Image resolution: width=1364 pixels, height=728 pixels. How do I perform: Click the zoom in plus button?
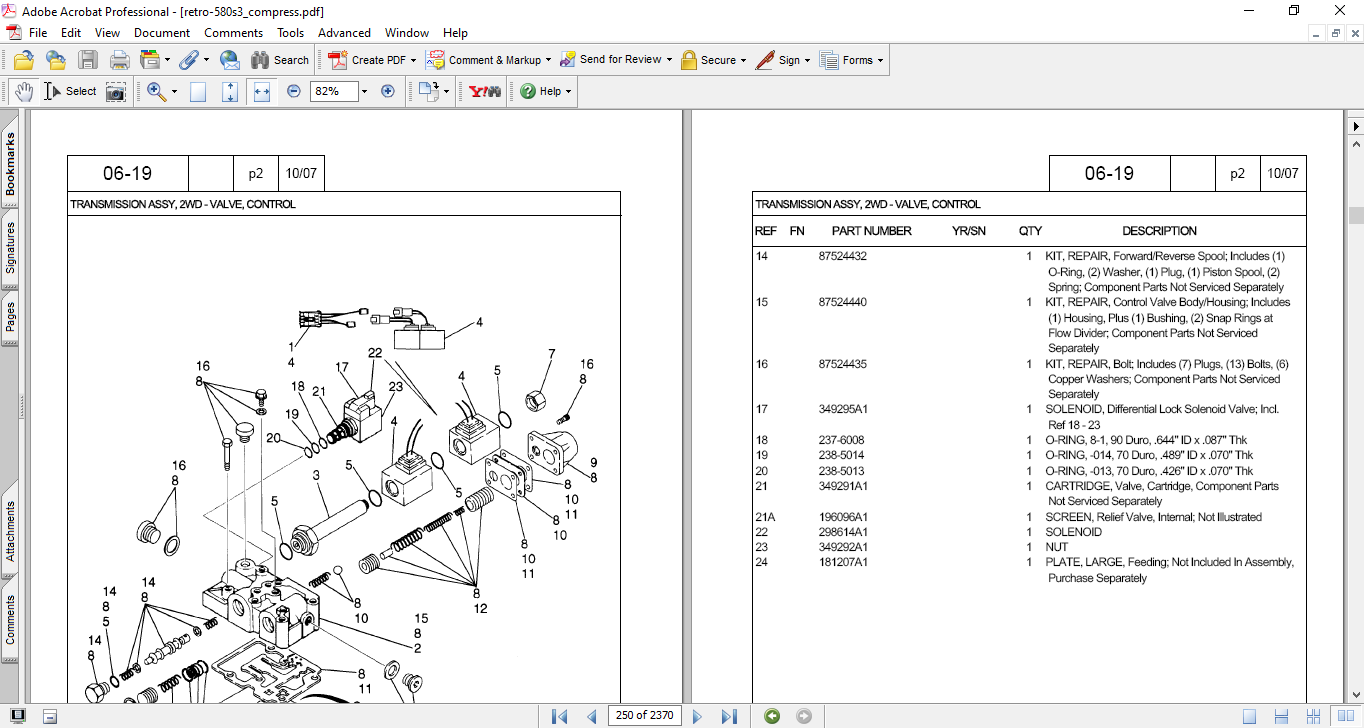coord(388,91)
